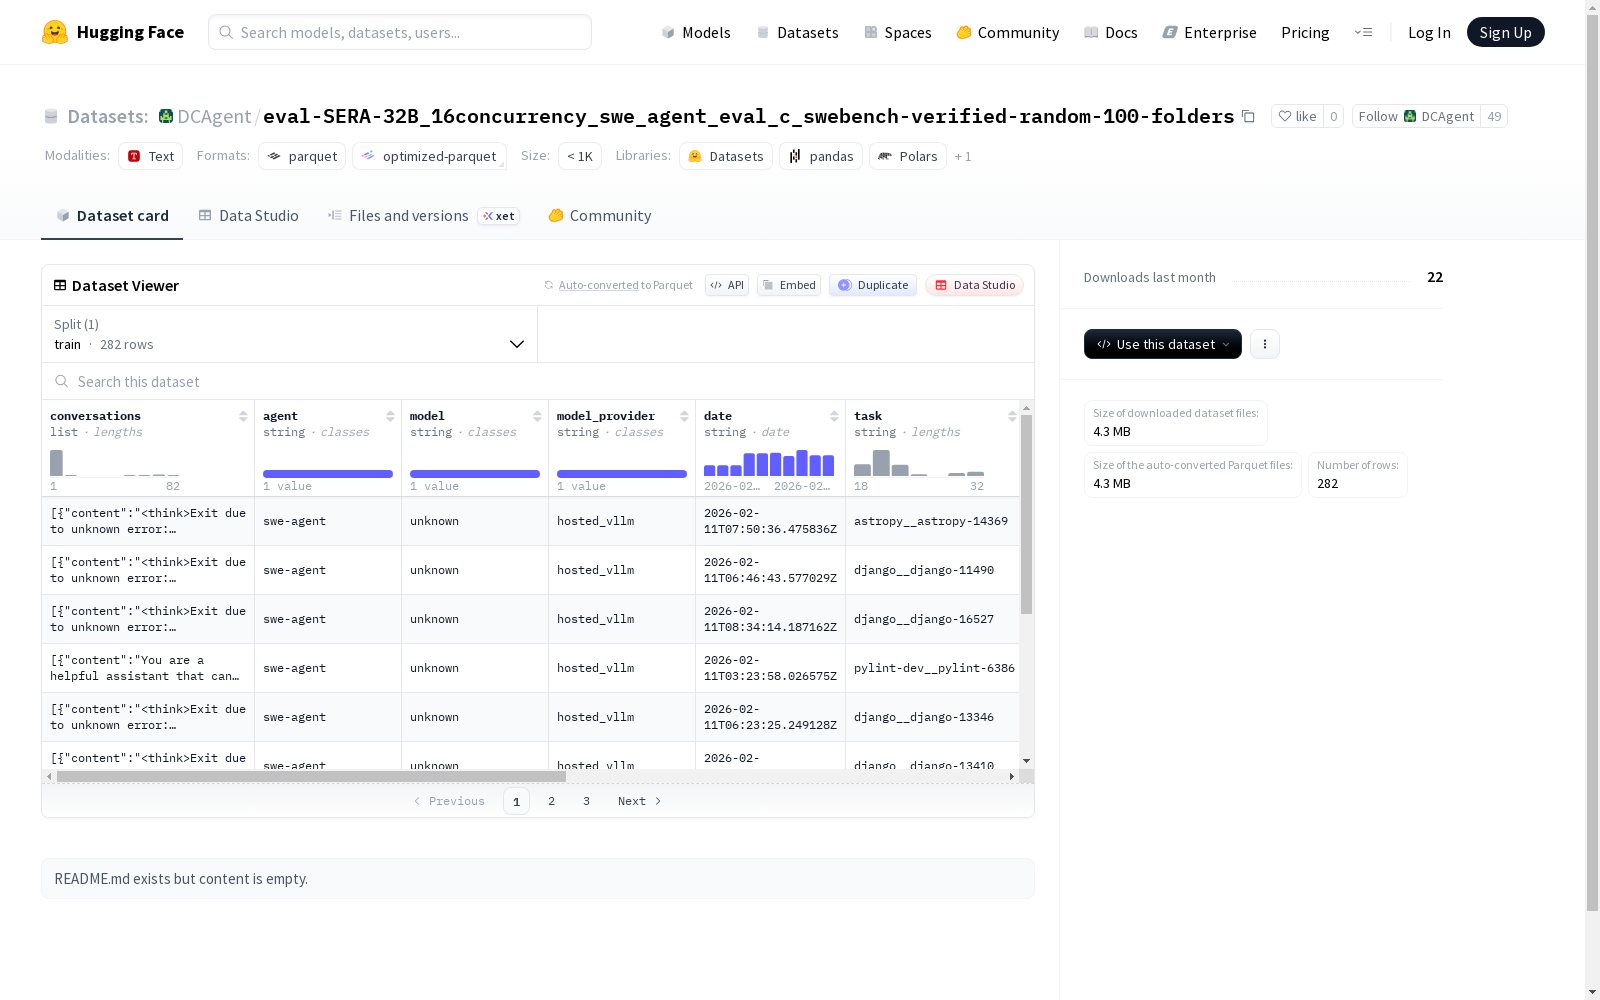Viewport: 1600px width, 1000px height.
Task: Click the Datasets library tag
Action: pos(726,156)
